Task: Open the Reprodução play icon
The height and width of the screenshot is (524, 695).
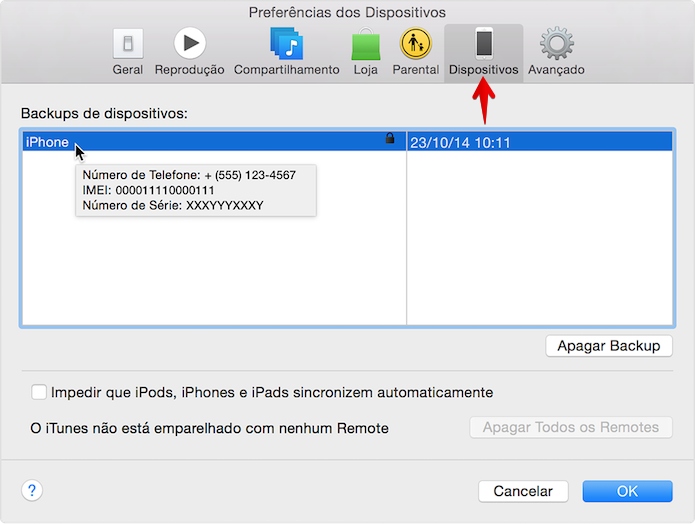Action: [190, 43]
